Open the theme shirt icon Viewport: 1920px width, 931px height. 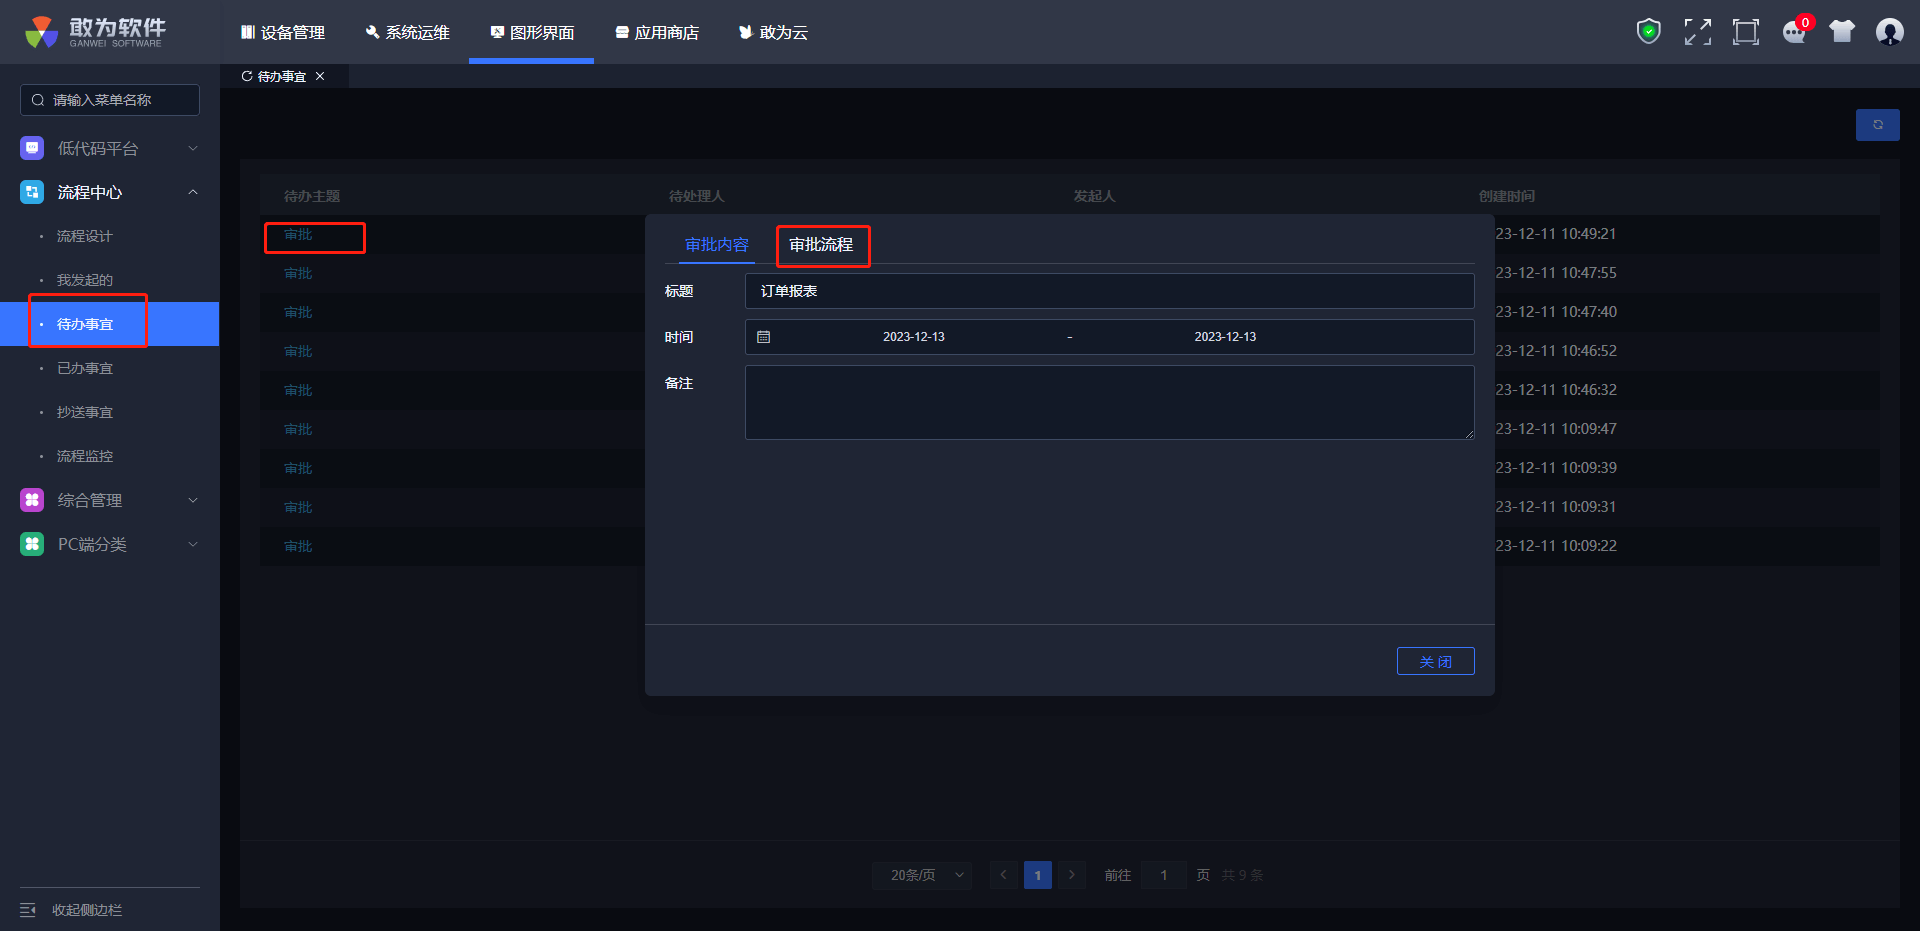coord(1841,32)
